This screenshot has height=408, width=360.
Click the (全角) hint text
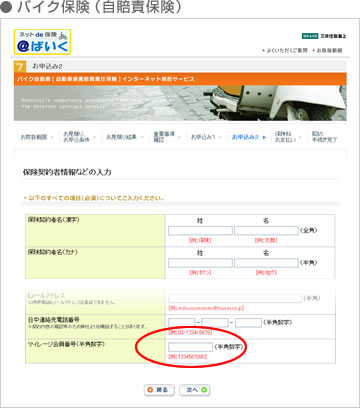tap(308, 230)
